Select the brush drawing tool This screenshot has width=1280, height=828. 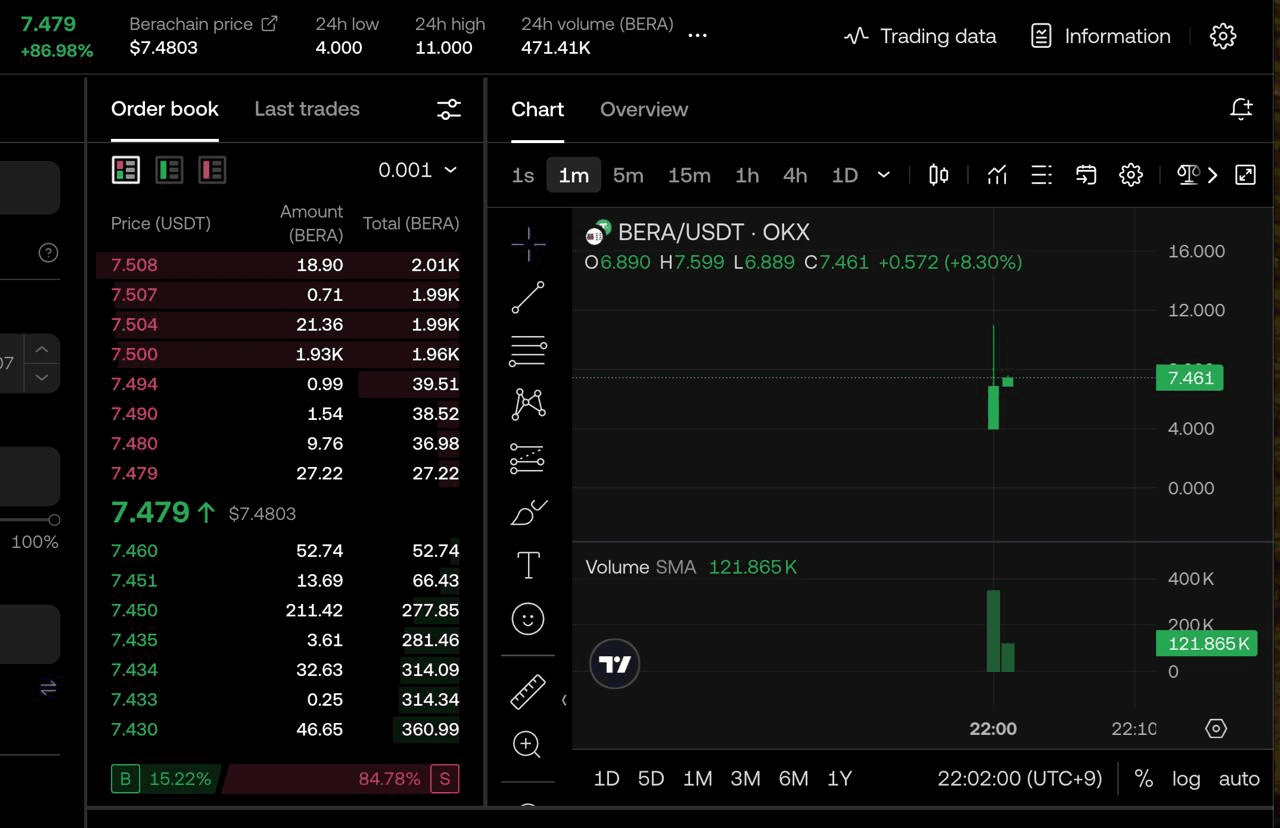tap(528, 512)
